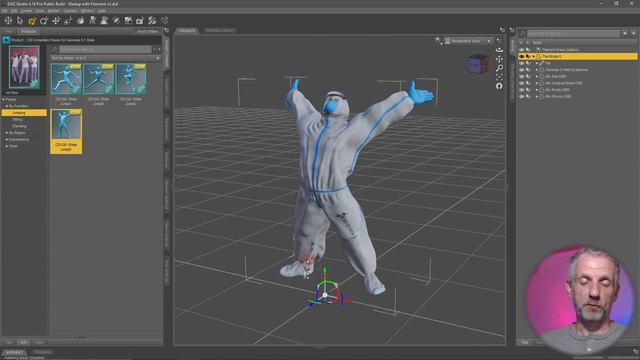Click the Region Navigator tool icon

(128, 20)
